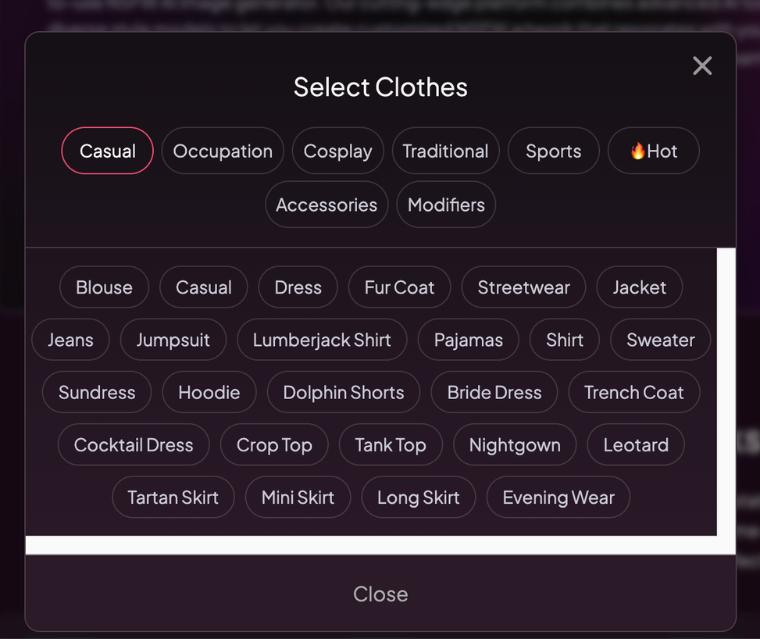Open the Cosplay category tab
This screenshot has width=760, height=639.
click(338, 151)
